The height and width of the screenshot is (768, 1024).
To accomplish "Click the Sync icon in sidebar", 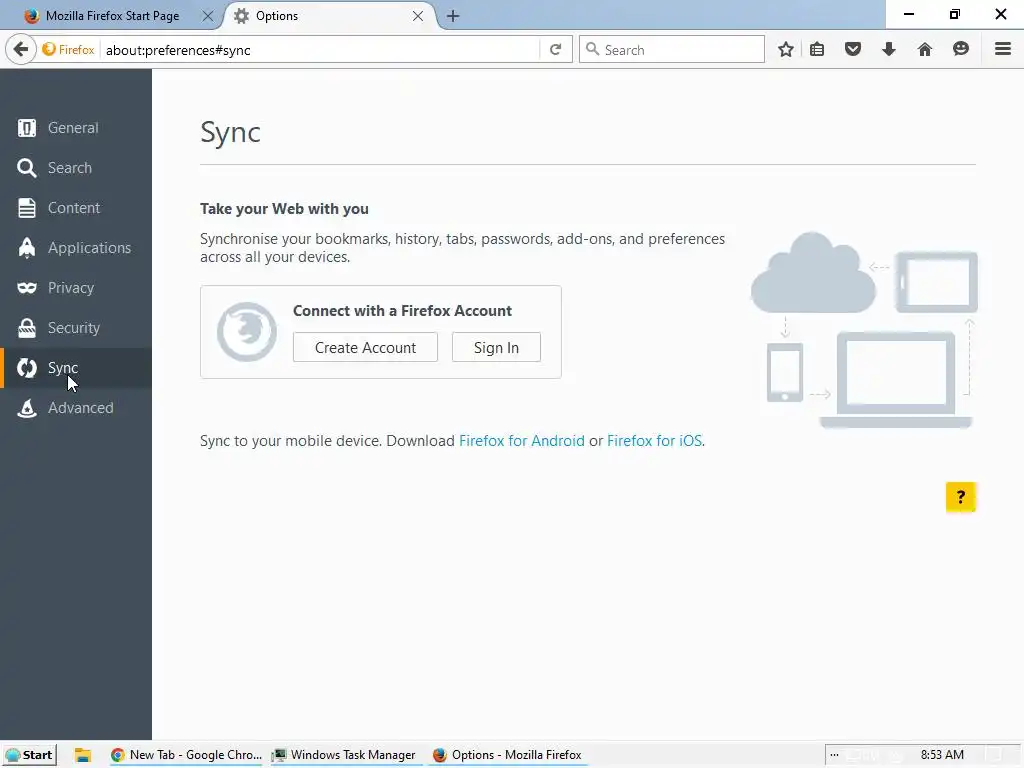I will tap(27, 368).
